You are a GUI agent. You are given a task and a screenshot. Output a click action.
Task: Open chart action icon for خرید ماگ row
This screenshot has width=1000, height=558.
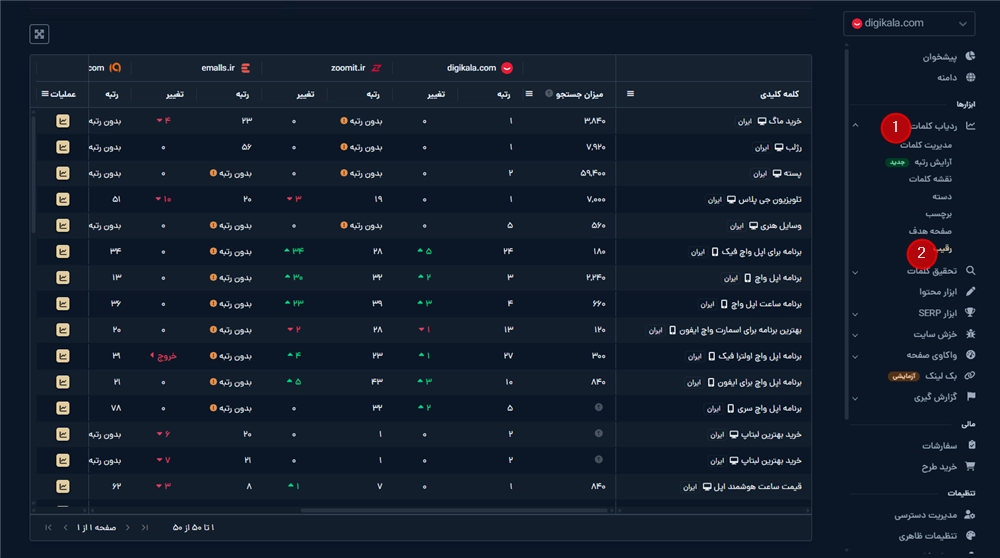(62, 121)
